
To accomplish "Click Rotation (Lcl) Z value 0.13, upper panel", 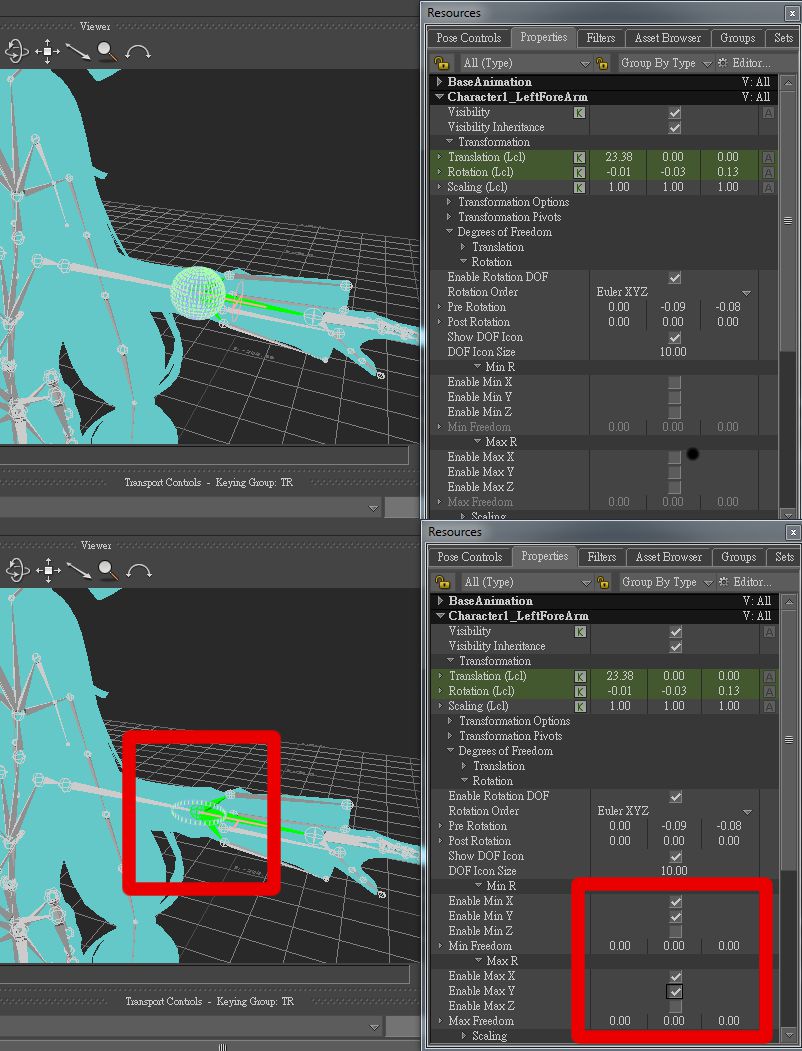I will [728, 172].
